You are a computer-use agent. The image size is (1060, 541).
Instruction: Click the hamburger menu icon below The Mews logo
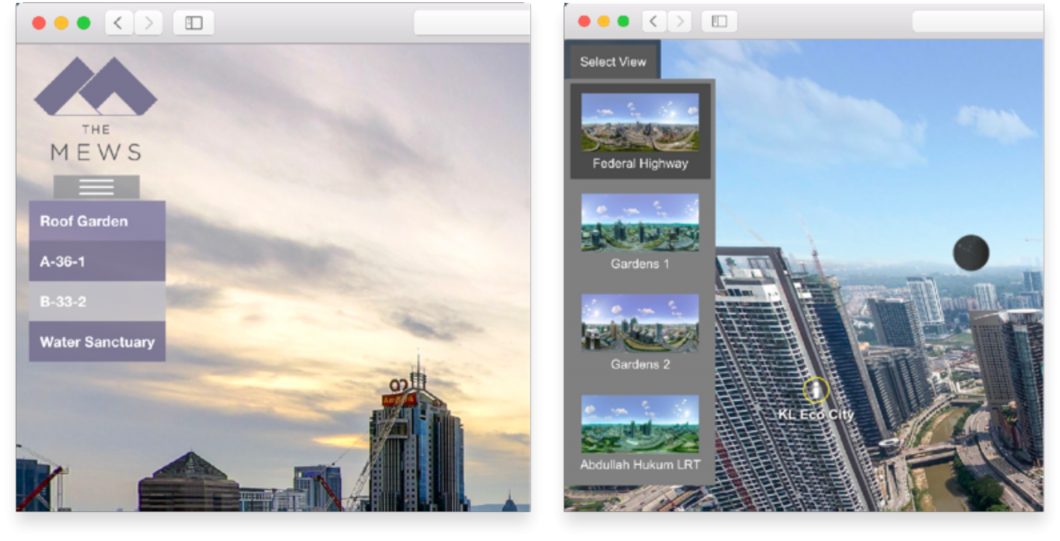[96, 187]
